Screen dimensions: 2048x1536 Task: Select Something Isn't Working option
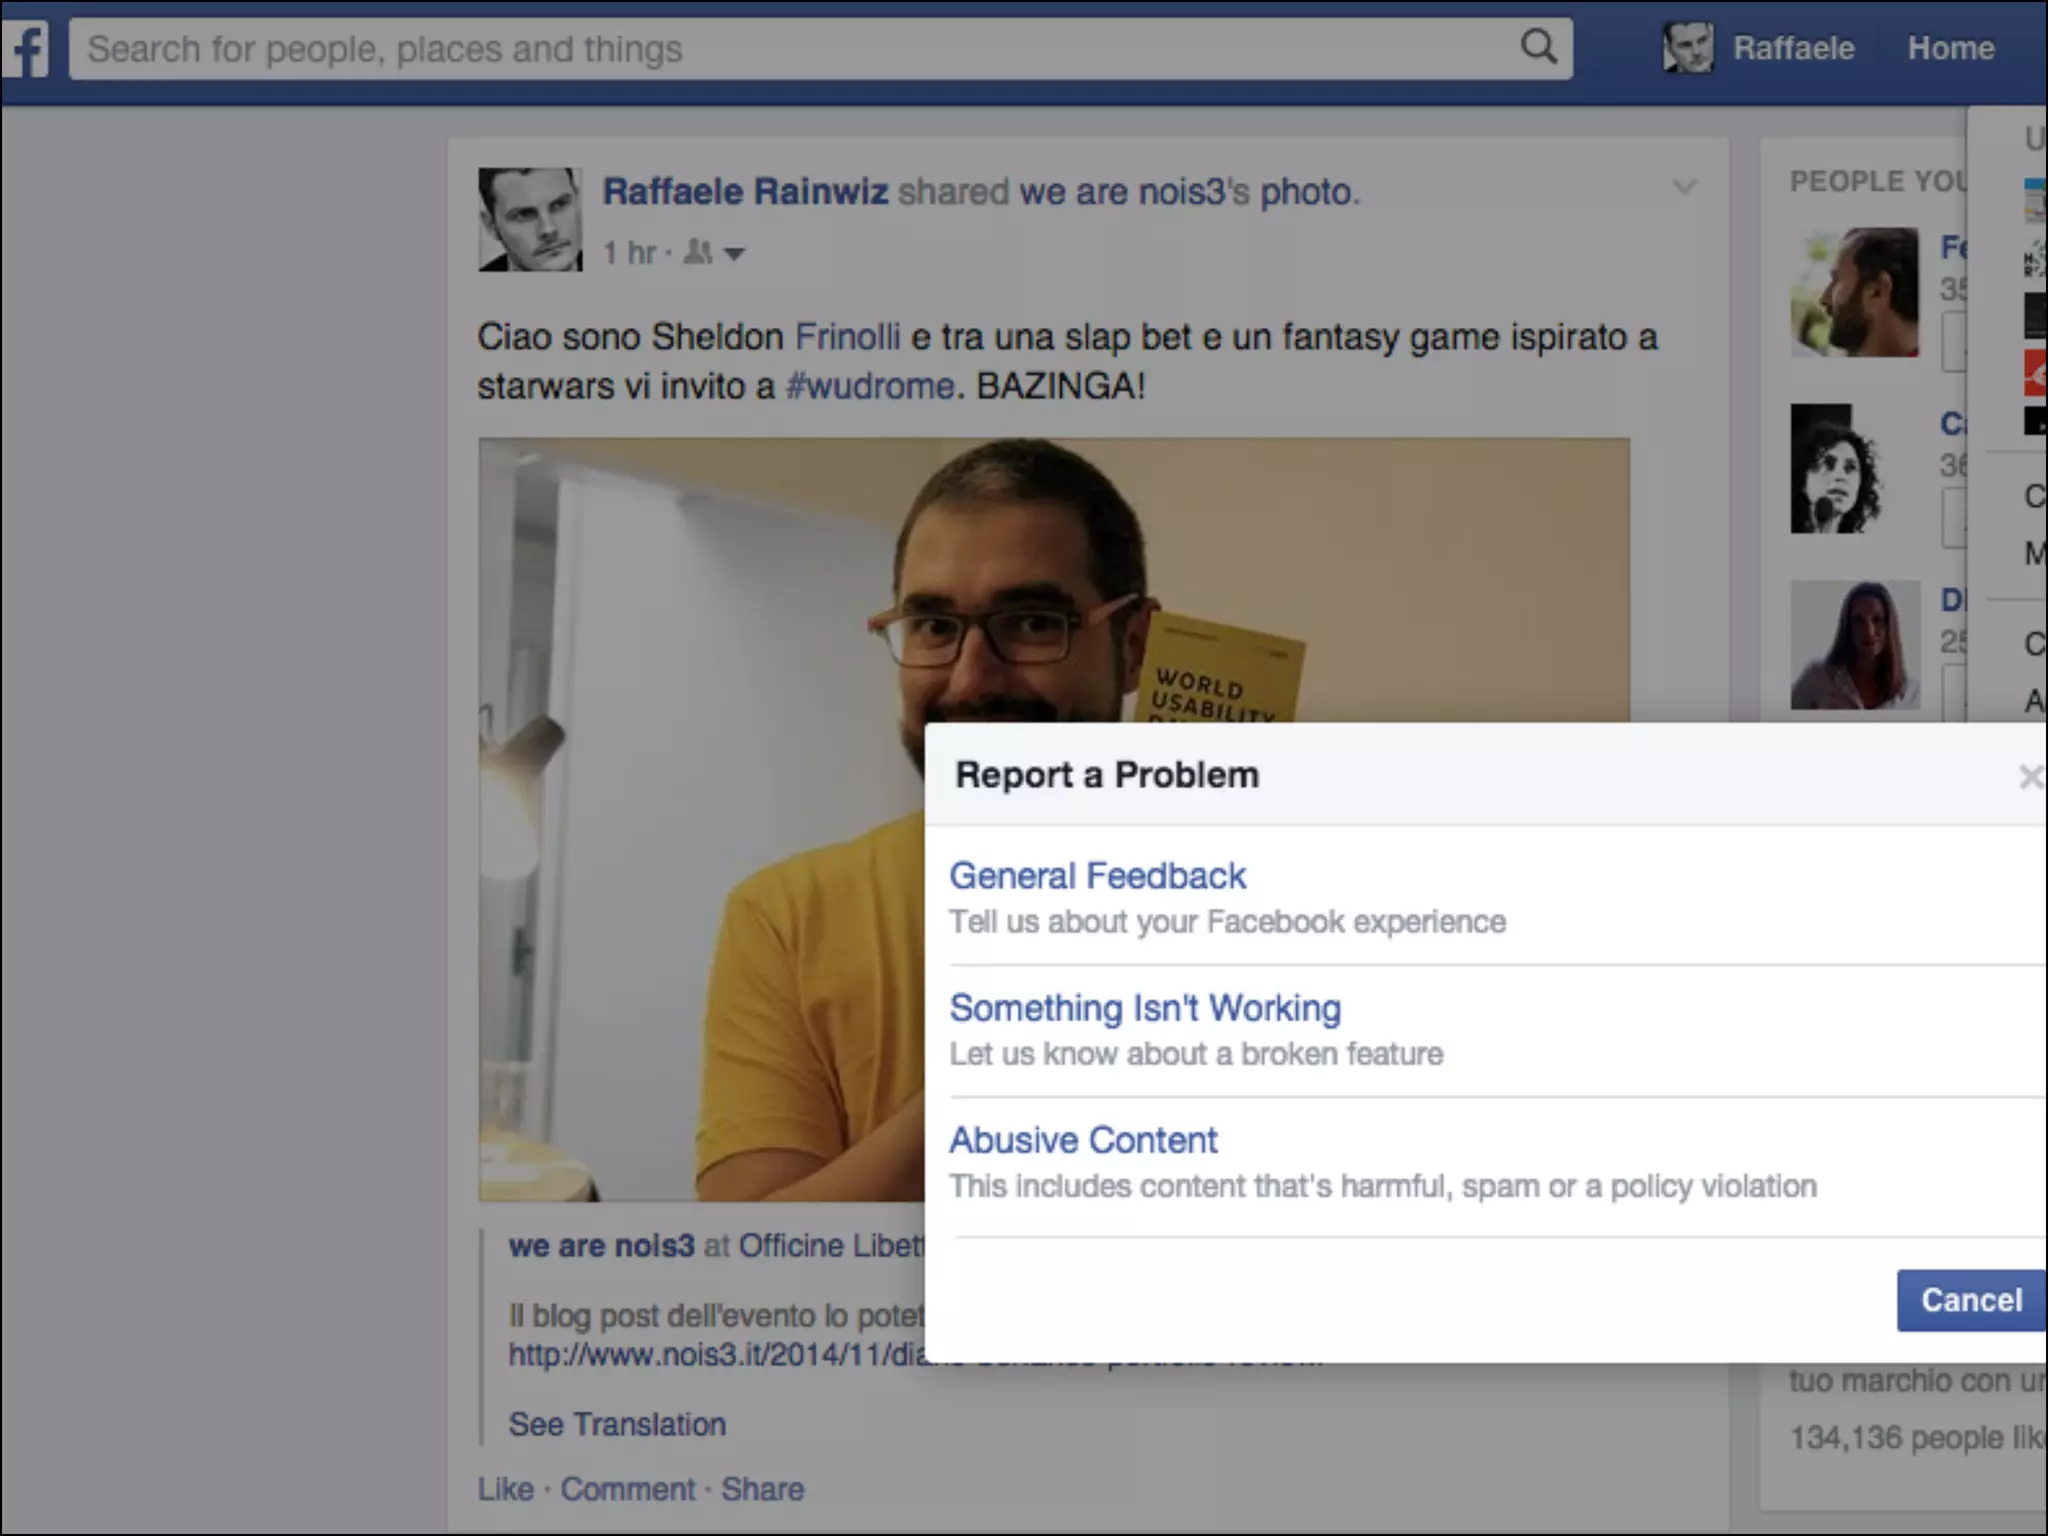coord(1145,1008)
